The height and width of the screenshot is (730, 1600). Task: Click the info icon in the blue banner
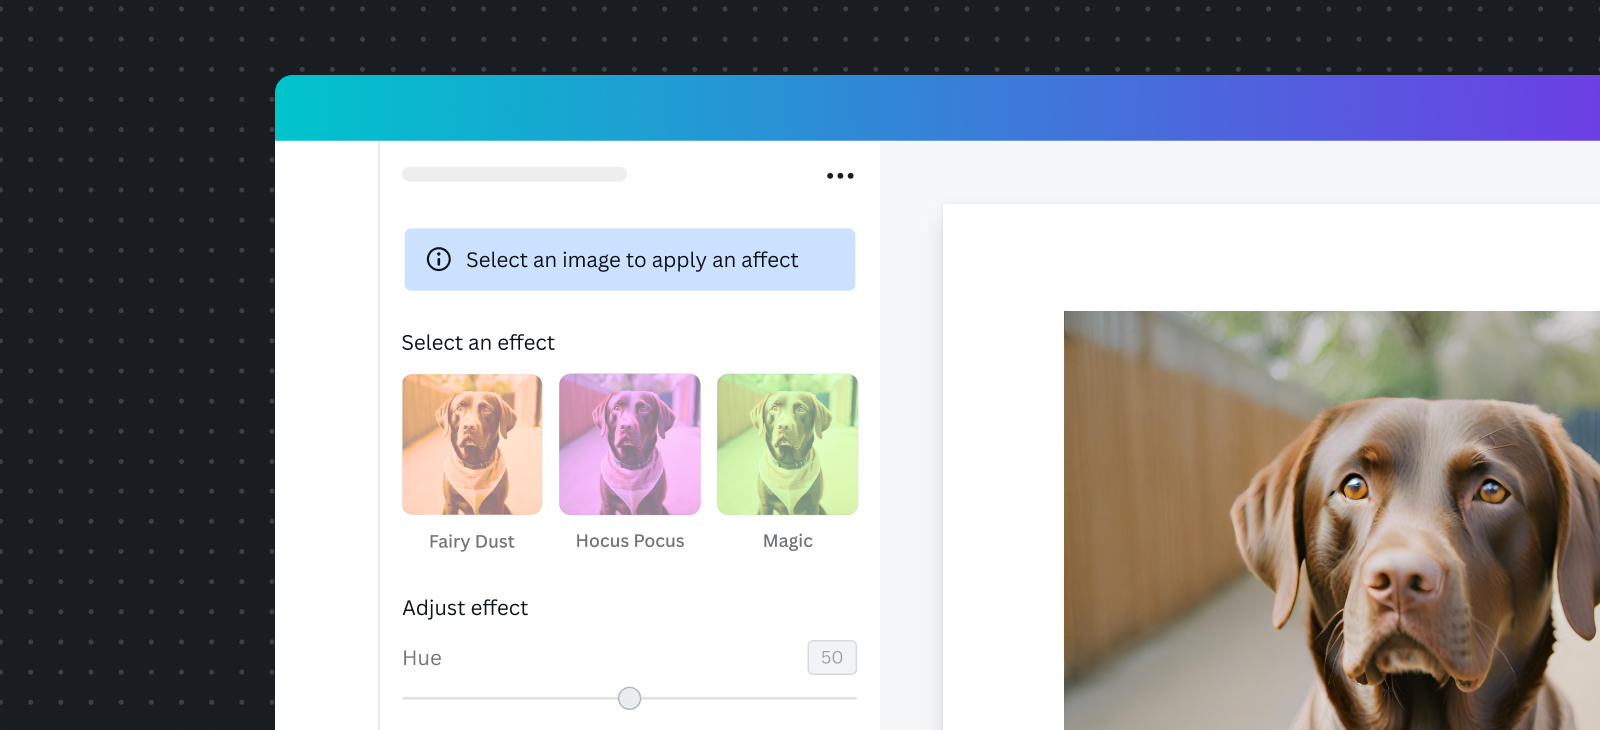[x=439, y=259]
